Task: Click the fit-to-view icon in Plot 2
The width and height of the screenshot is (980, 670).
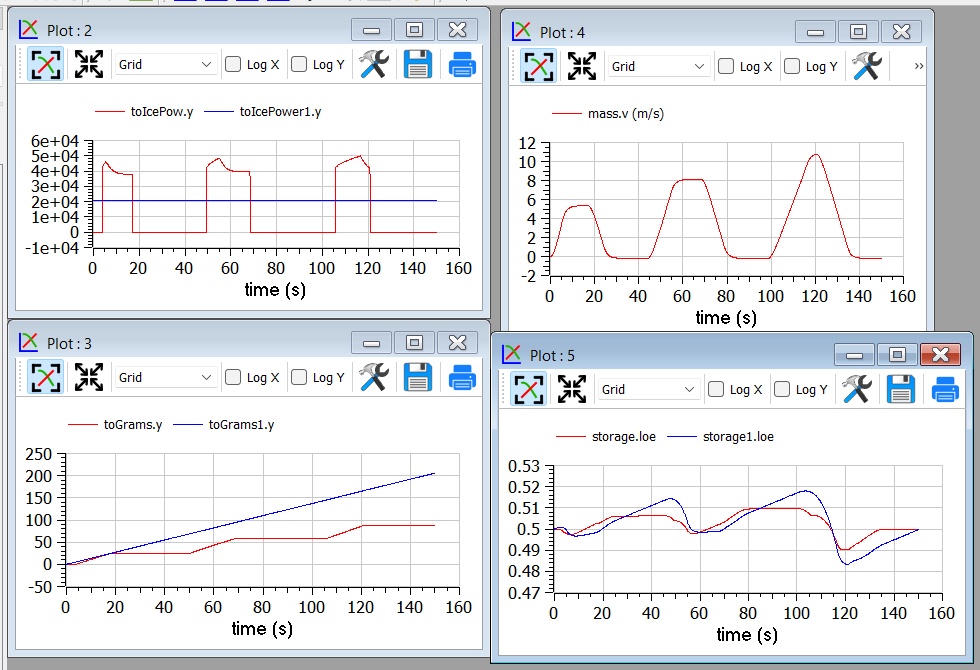Action: (x=45, y=65)
